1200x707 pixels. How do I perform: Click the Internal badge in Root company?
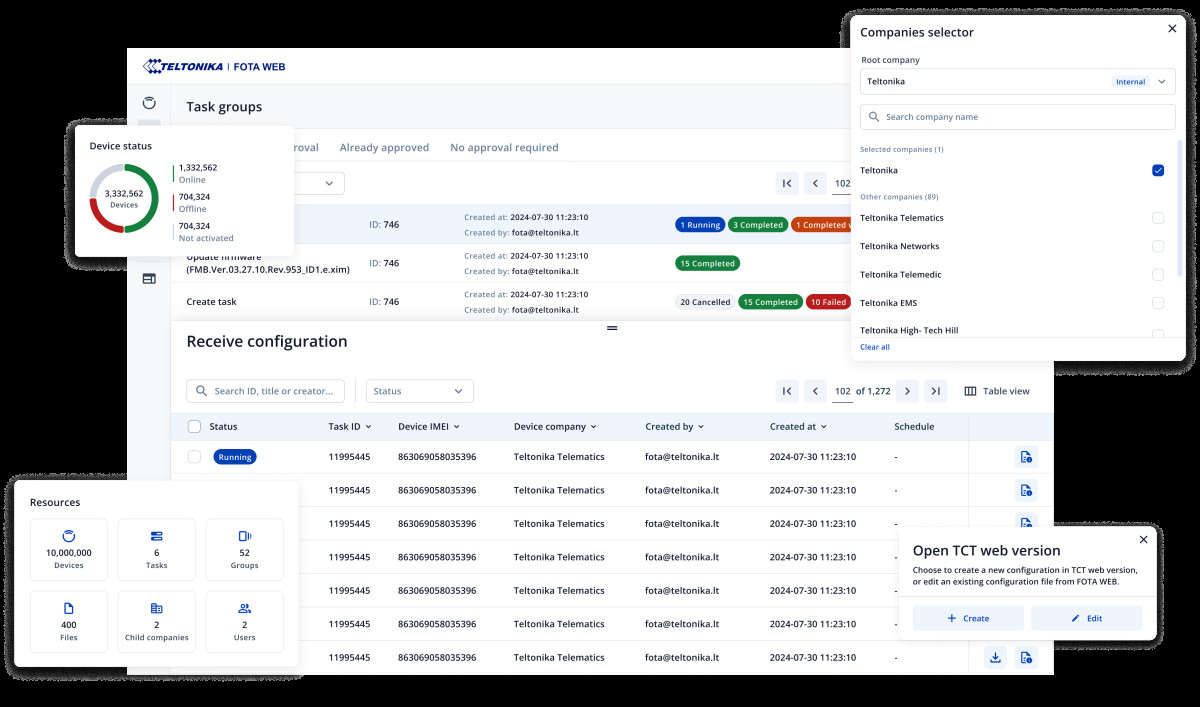pyautogui.click(x=1131, y=82)
